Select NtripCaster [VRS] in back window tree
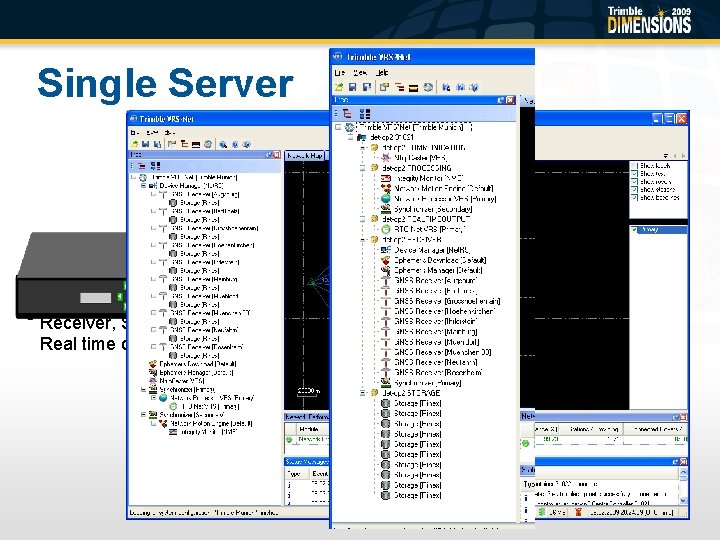720x540 pixels. [x=182, y=381]
